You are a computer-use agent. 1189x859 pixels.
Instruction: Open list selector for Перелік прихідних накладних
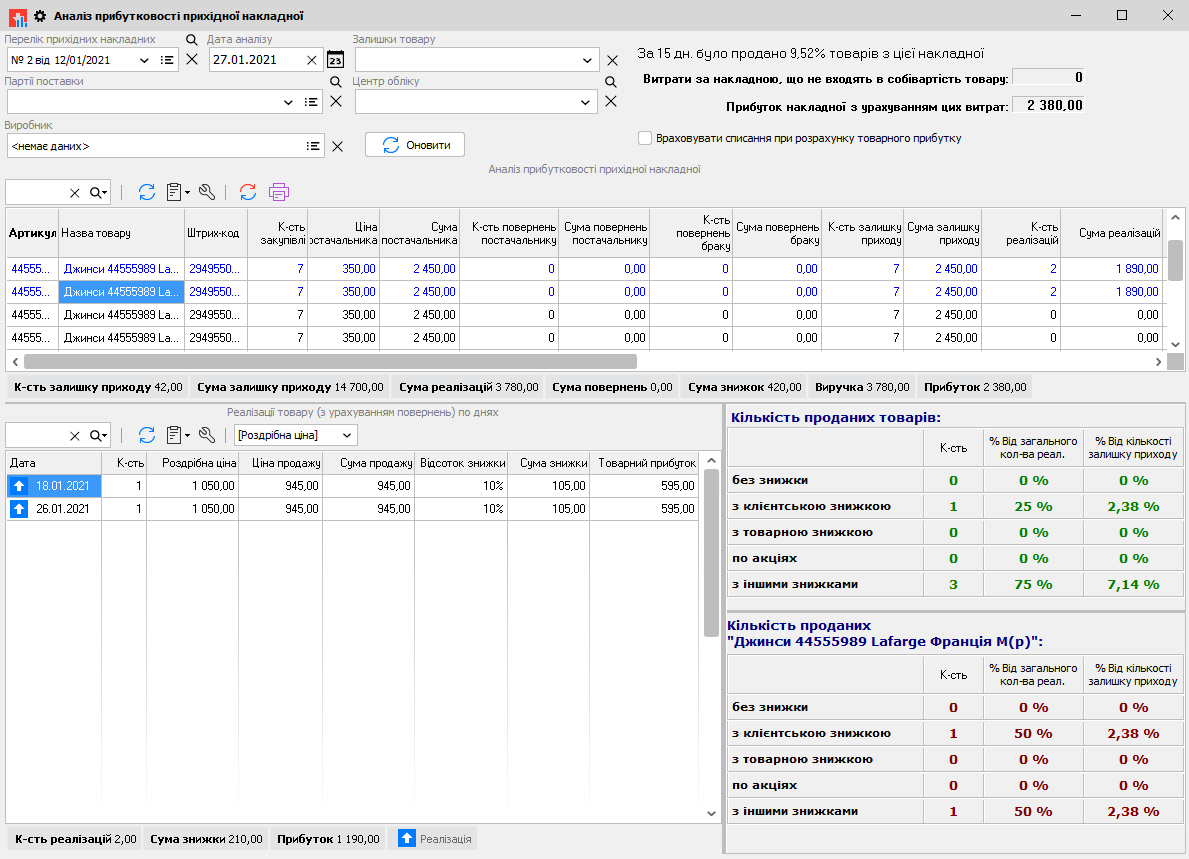167,60
